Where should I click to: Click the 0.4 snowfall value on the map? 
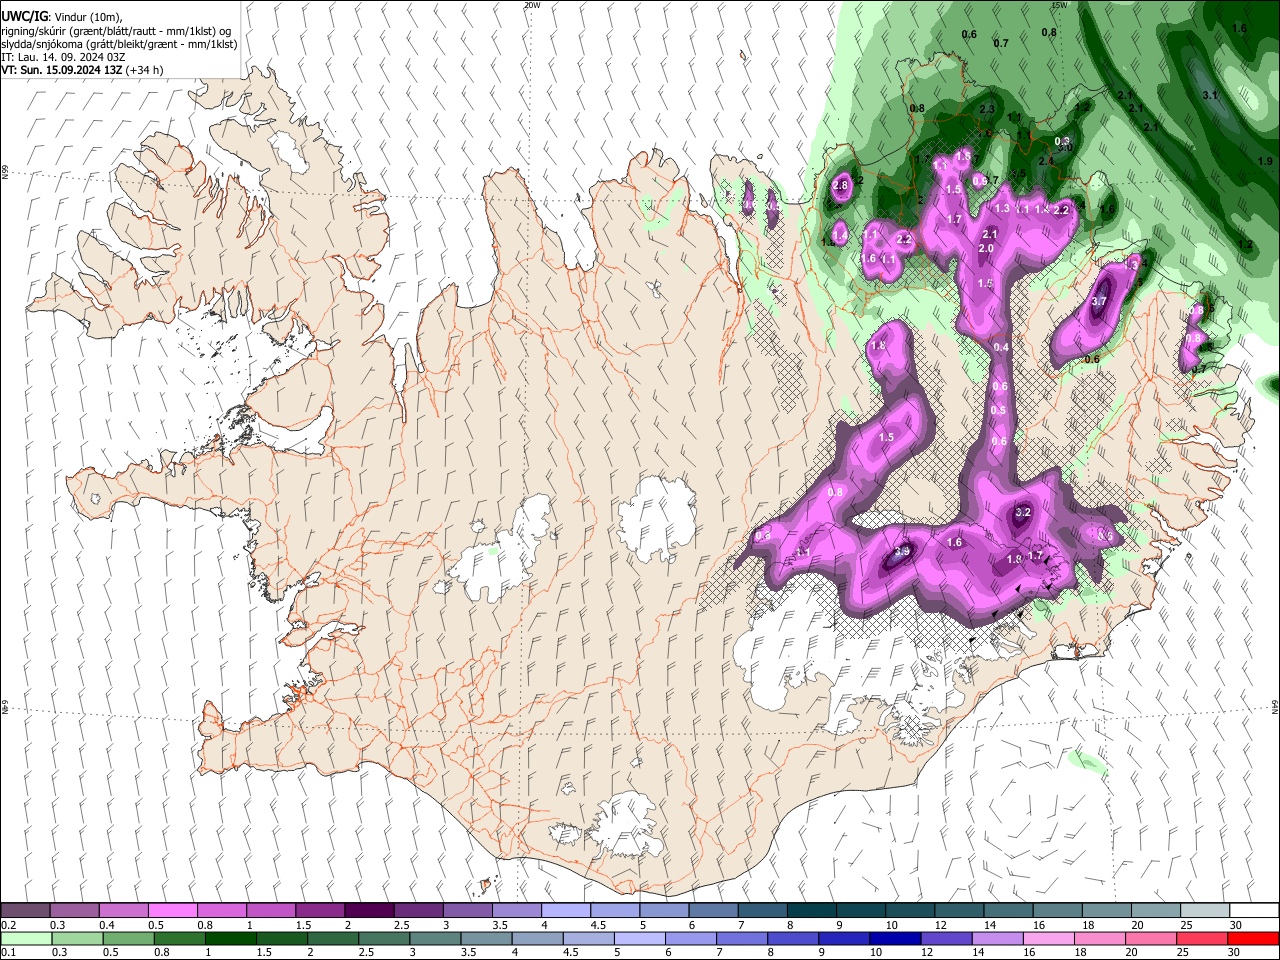[1002, 347]
